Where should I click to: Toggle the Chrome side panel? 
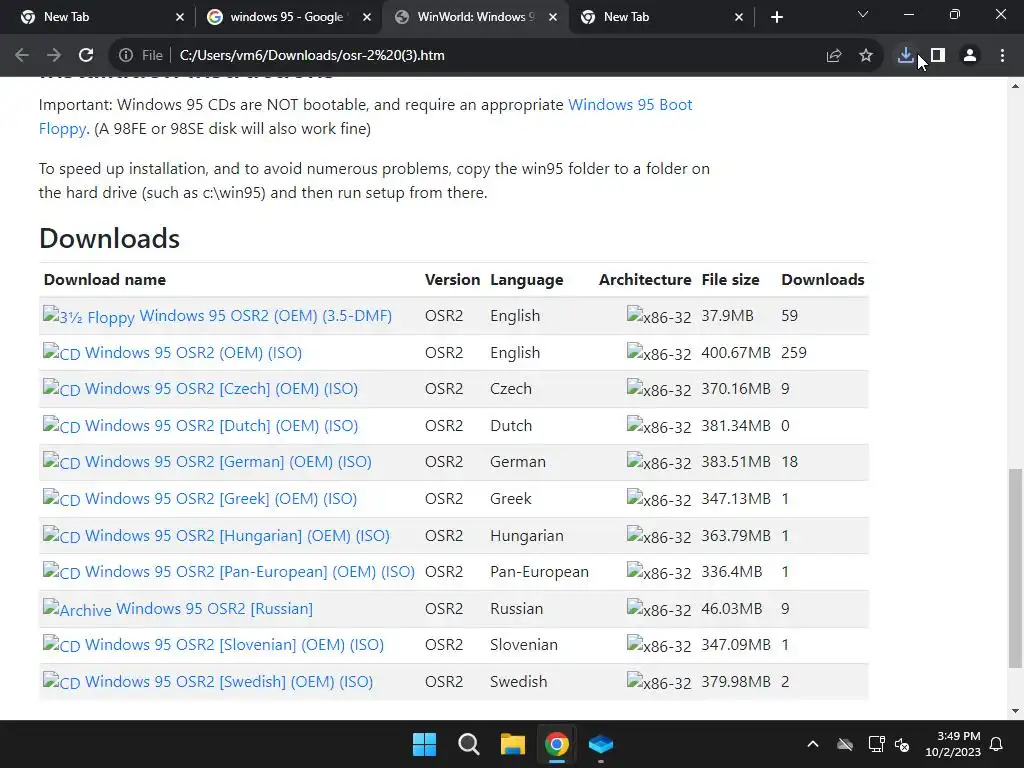tap(937, 56)
